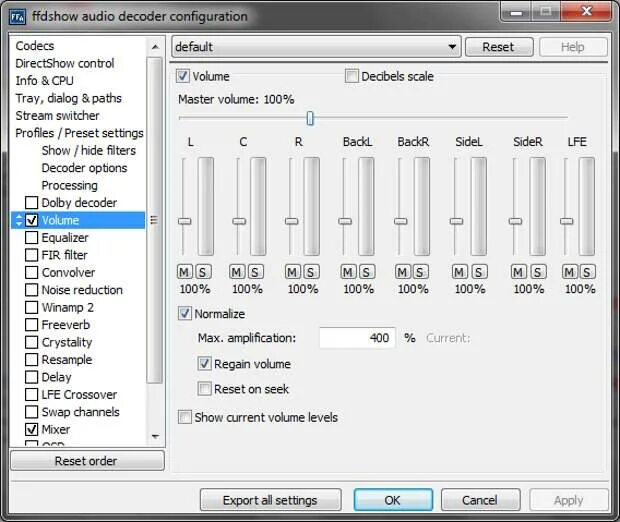
Task: Select the Crystality filter entry
Action: 67,342
